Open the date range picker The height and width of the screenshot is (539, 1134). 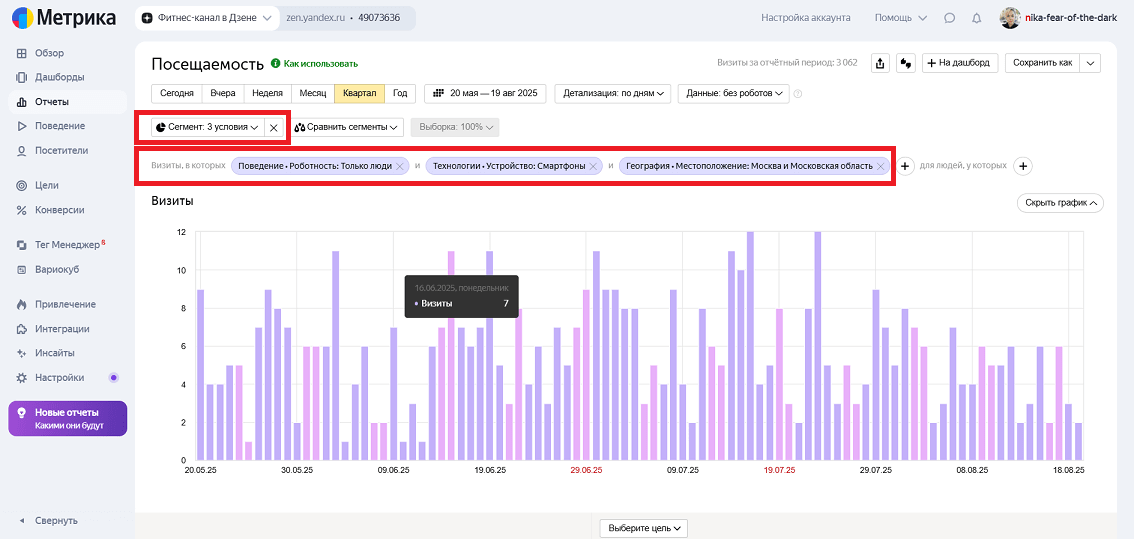click(486, 93)
